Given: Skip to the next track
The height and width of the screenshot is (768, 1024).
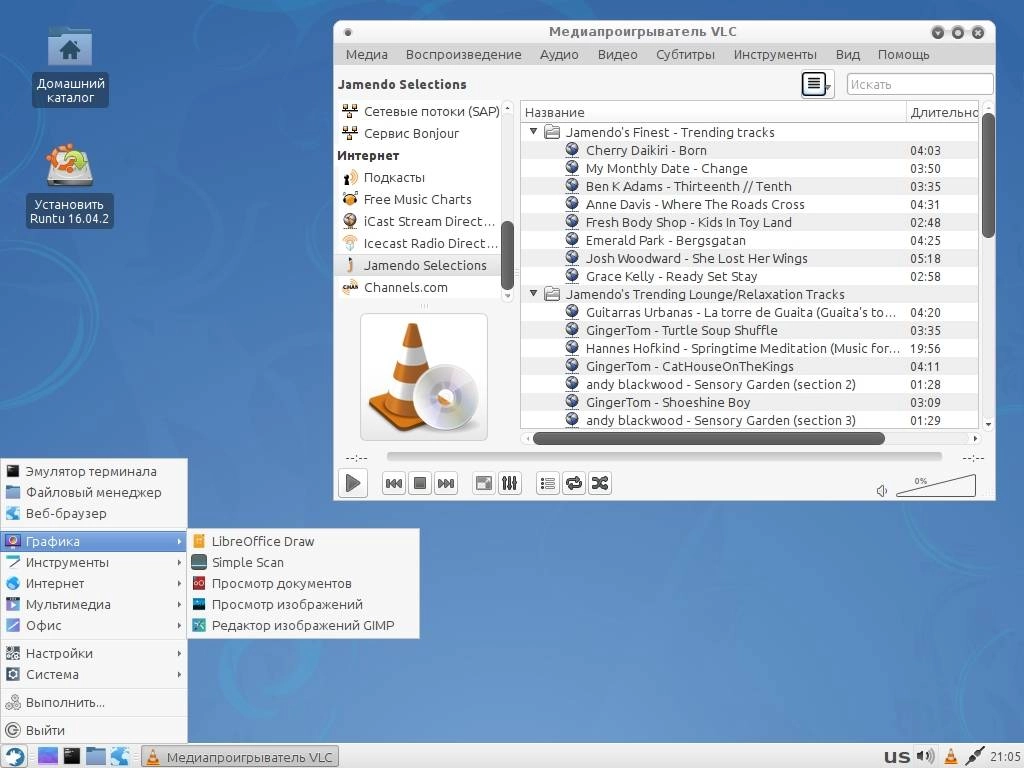Looking at the screenshot, I should tap(446, 483).
